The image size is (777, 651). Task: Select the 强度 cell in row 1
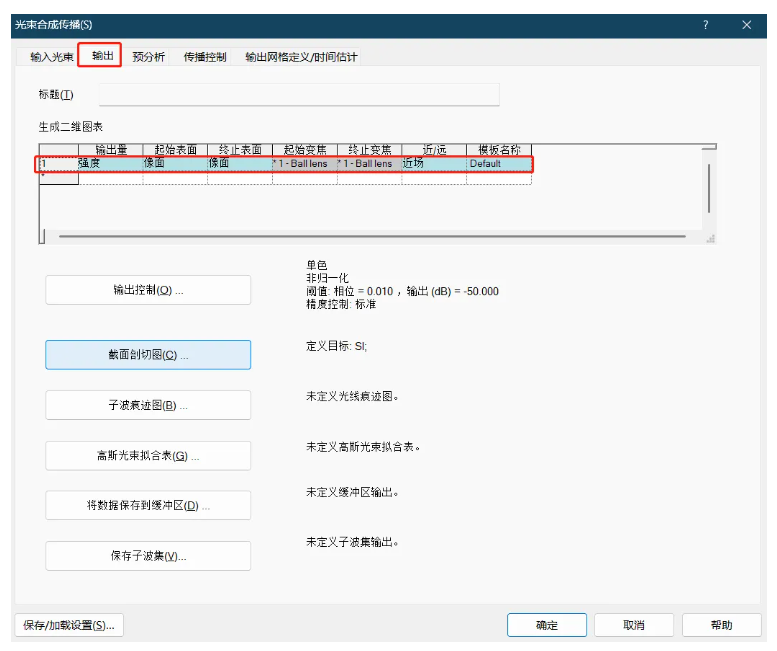pyautogui.click(x=109, y=163)
